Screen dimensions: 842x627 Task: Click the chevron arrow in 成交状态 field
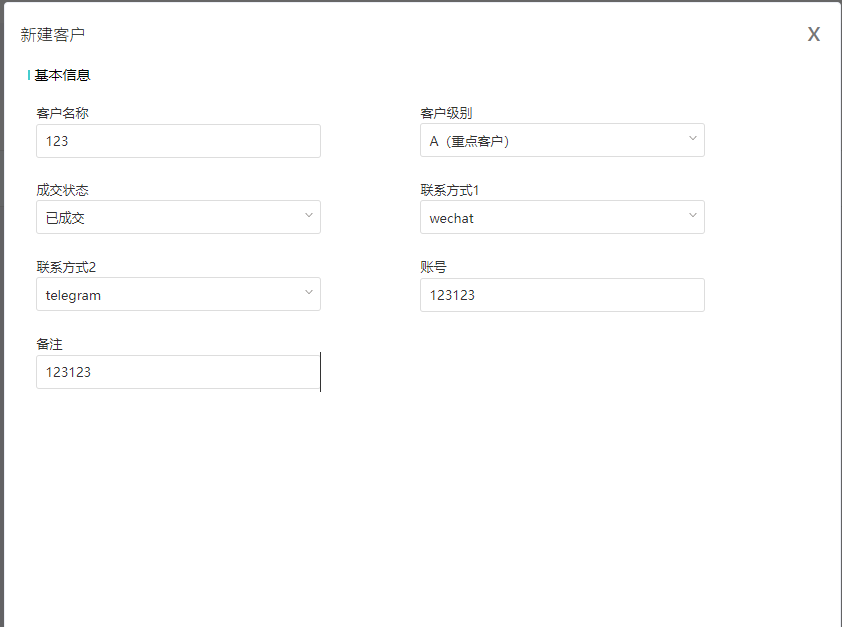(x=309, y=216)
